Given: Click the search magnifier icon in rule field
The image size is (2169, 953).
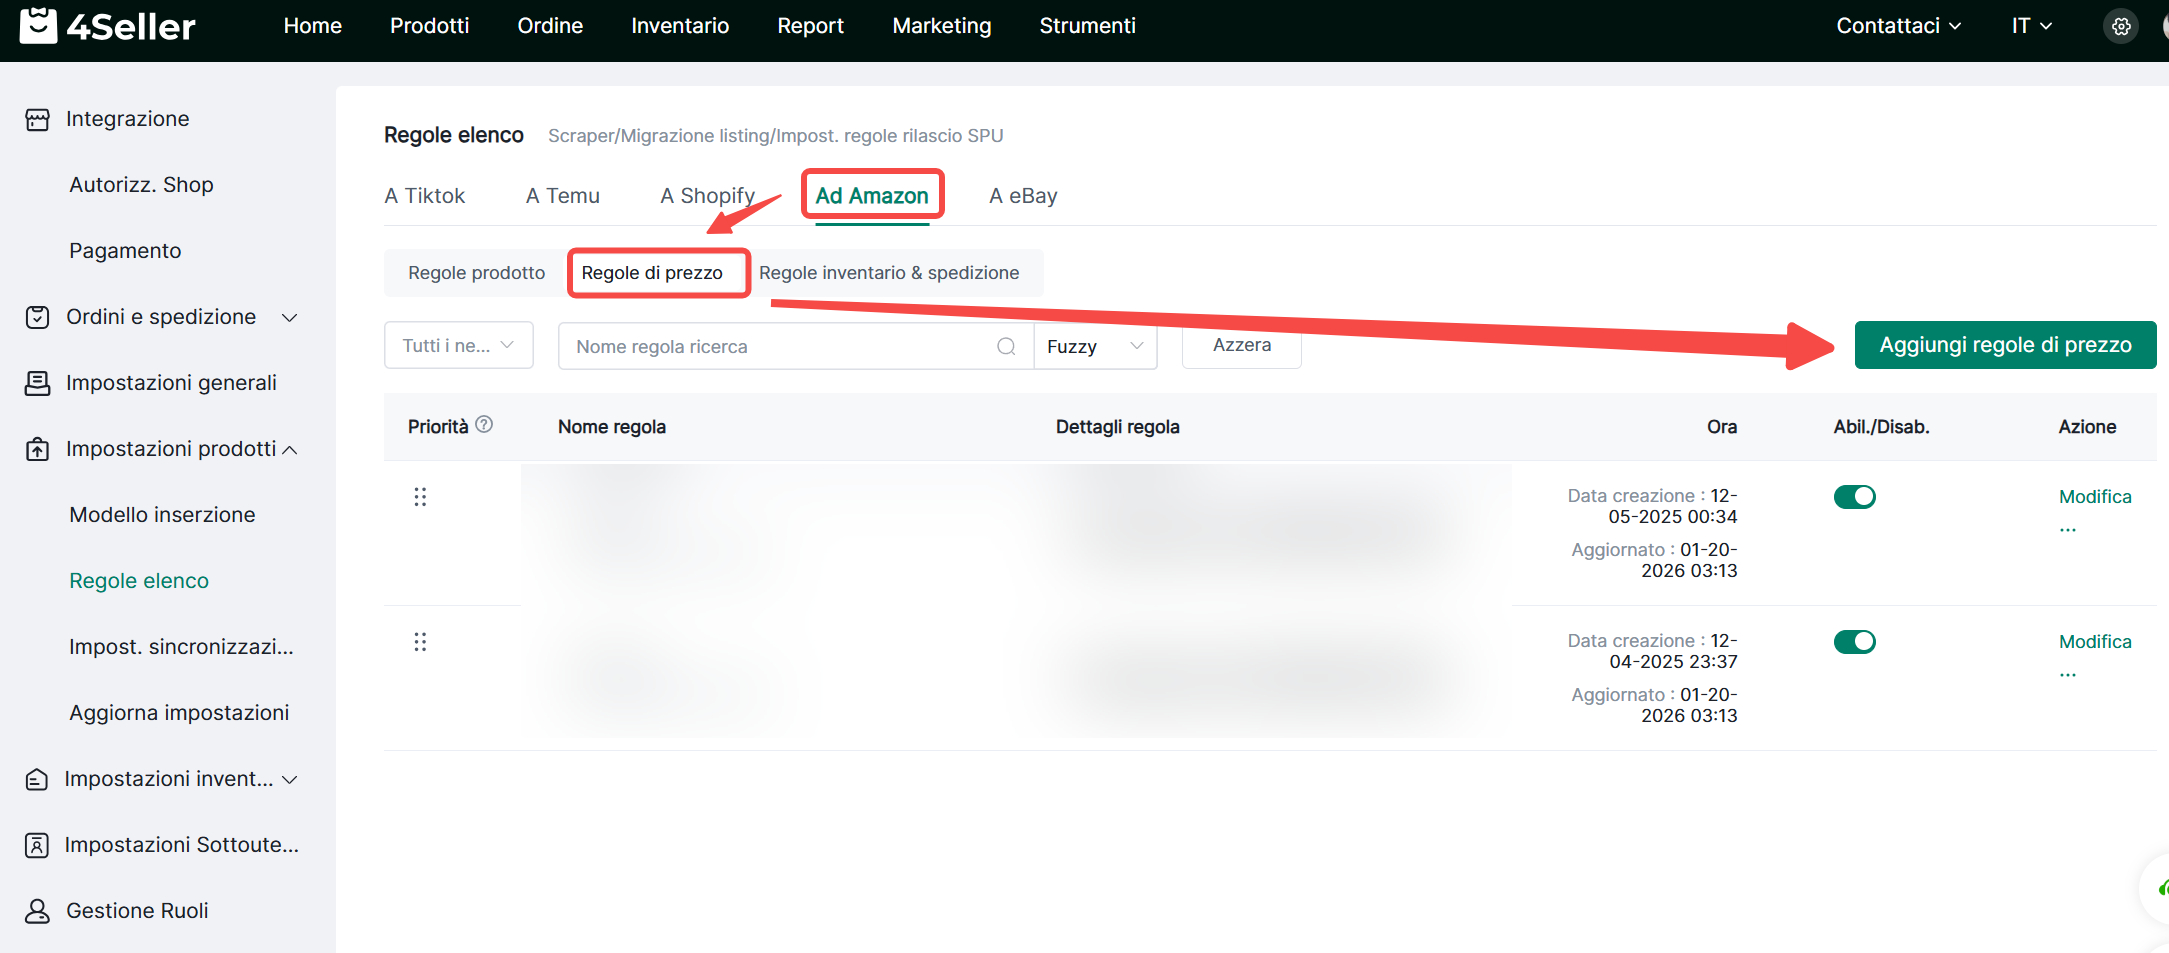Looking at the screenshot, I should click(1006, 347).
